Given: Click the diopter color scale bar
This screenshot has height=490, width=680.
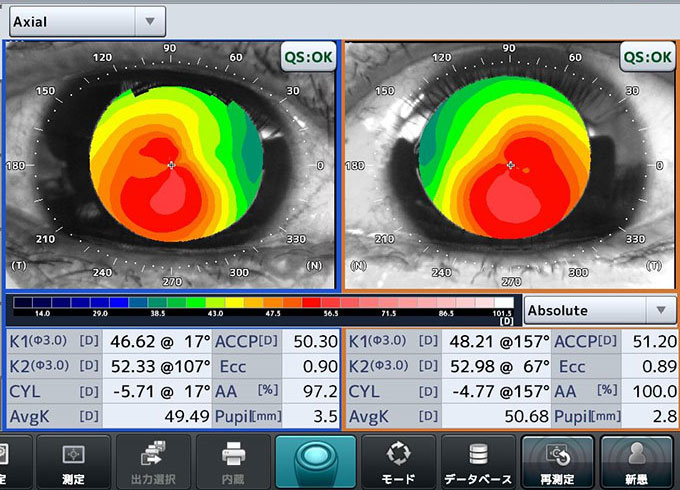Looking at the screenshot, I should pos(262,302).
